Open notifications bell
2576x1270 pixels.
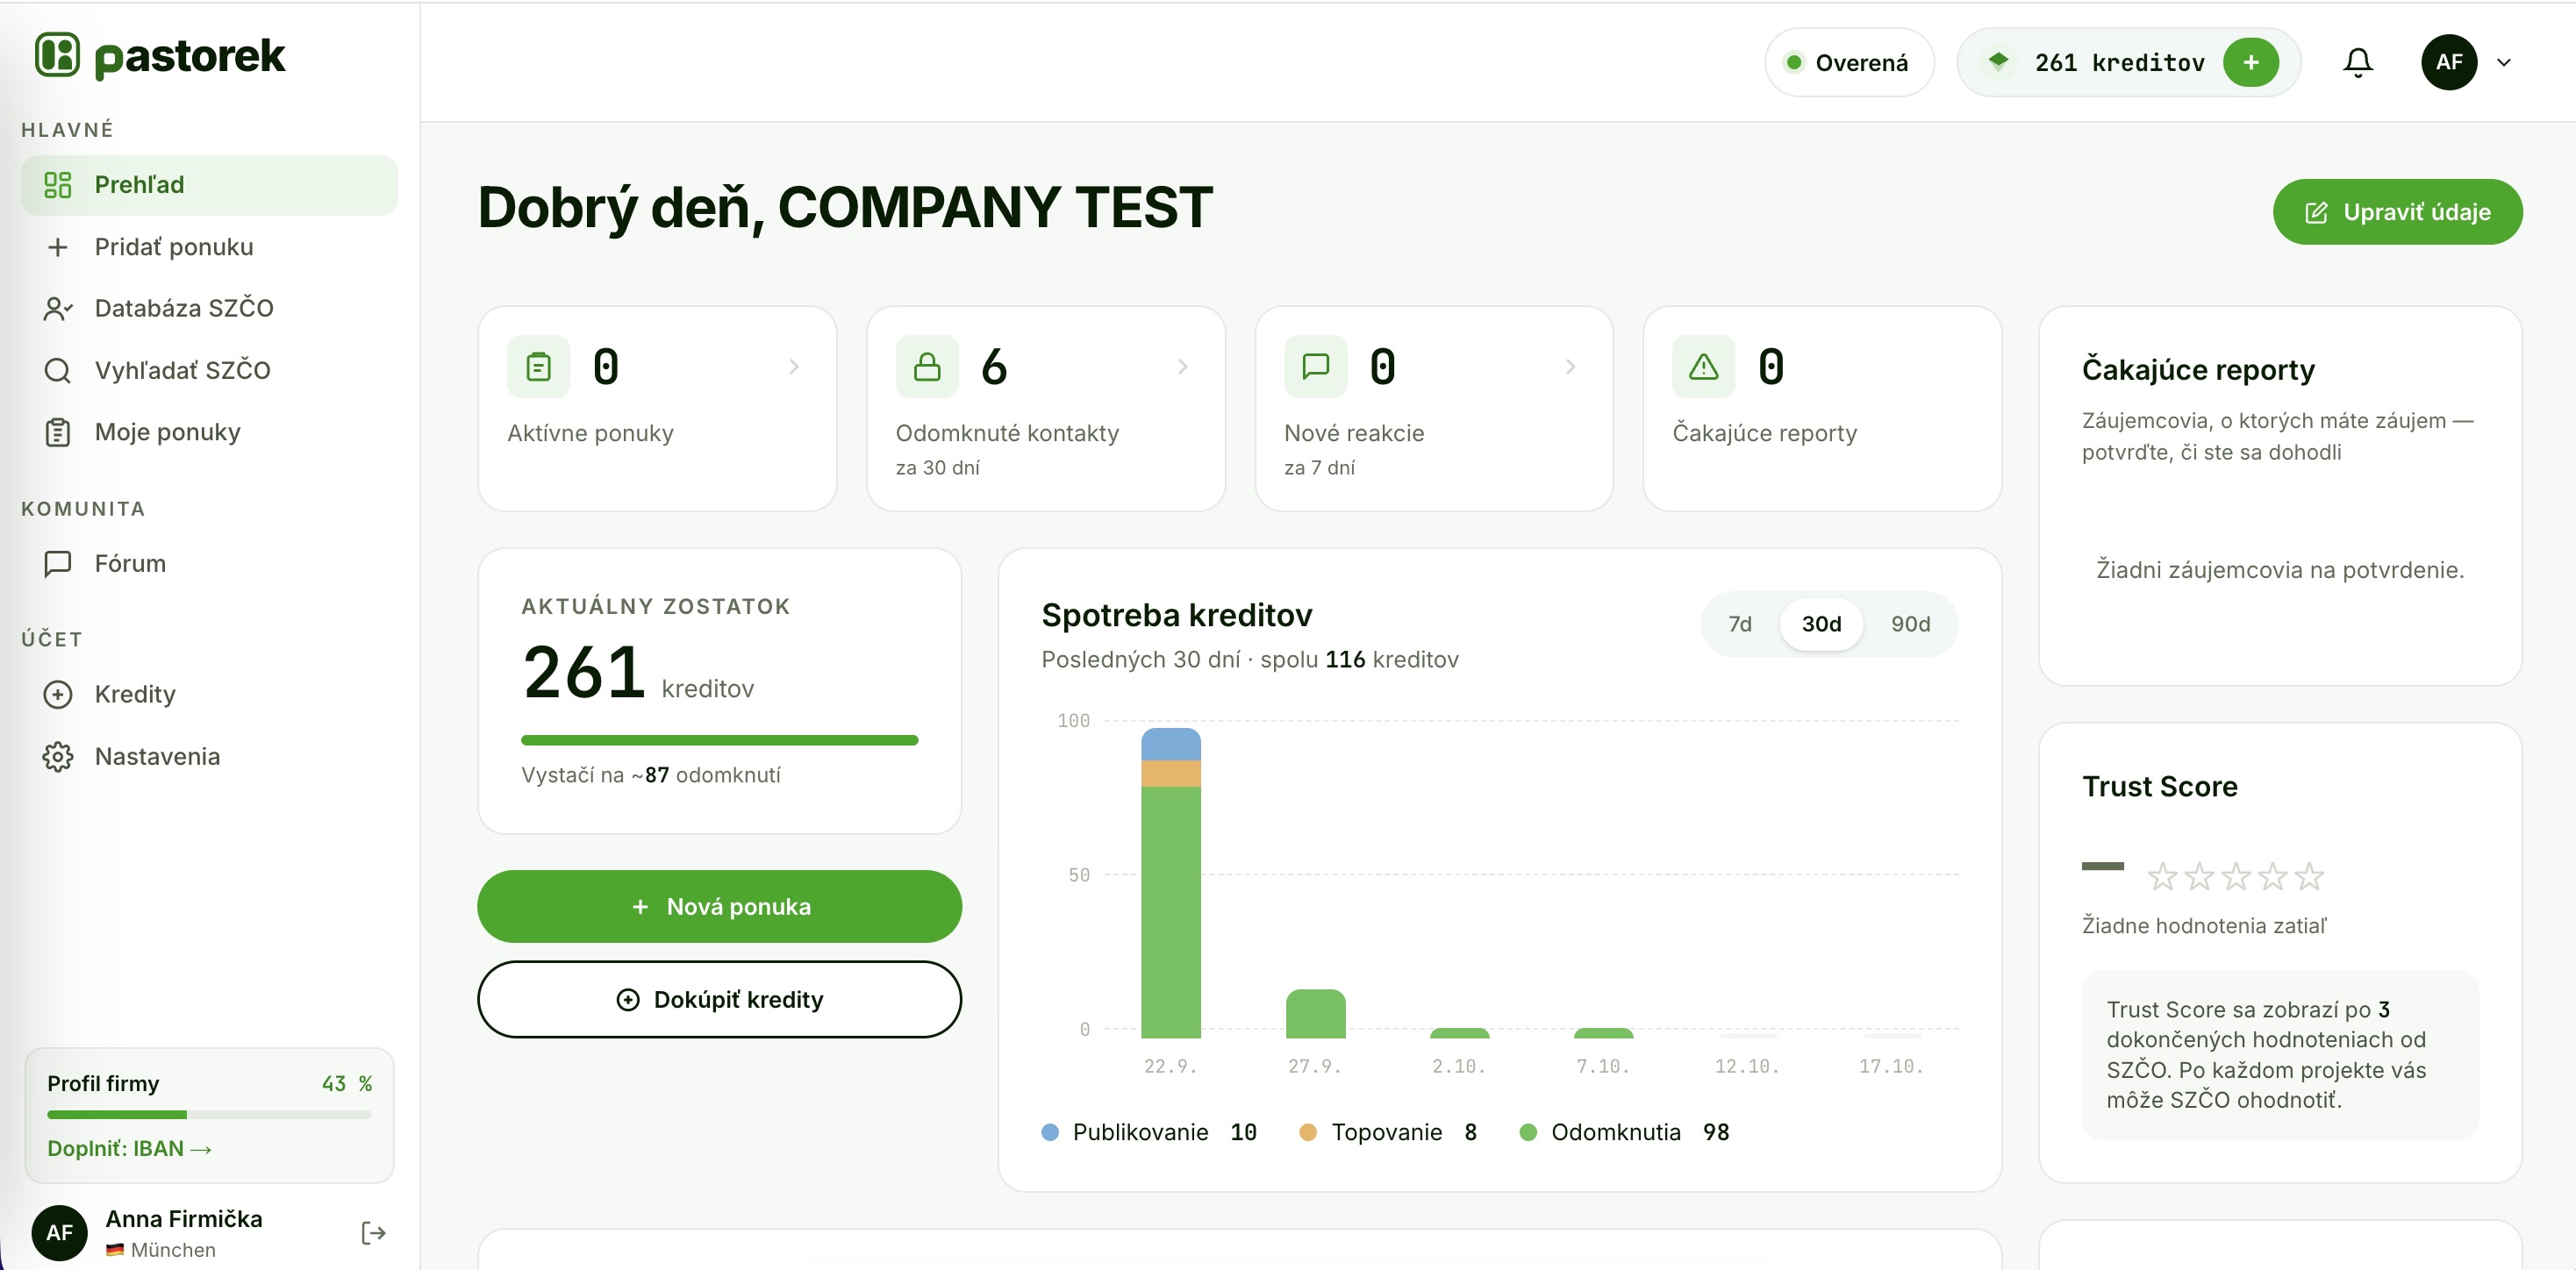coord(2357,62)
